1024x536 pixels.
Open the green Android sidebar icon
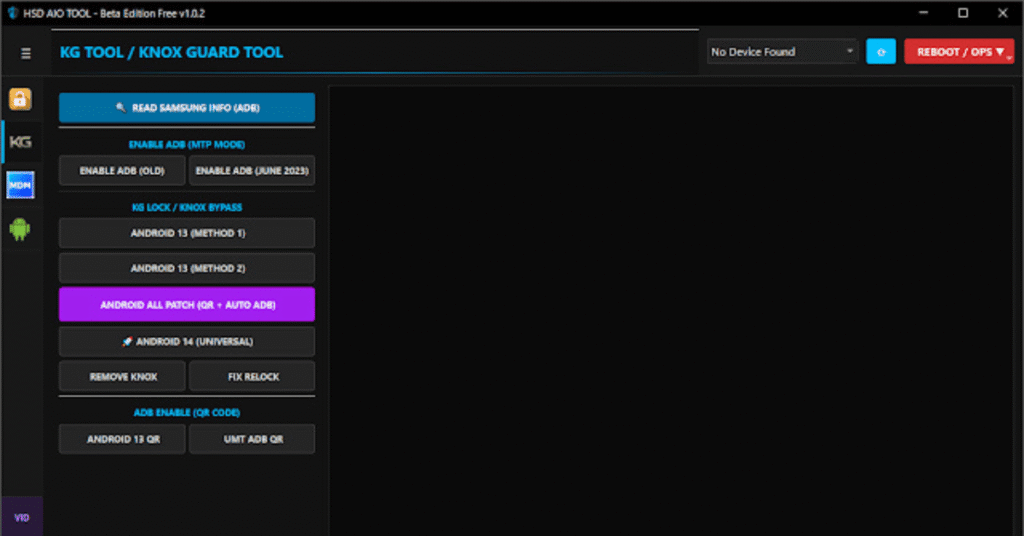tap(20, 229)
